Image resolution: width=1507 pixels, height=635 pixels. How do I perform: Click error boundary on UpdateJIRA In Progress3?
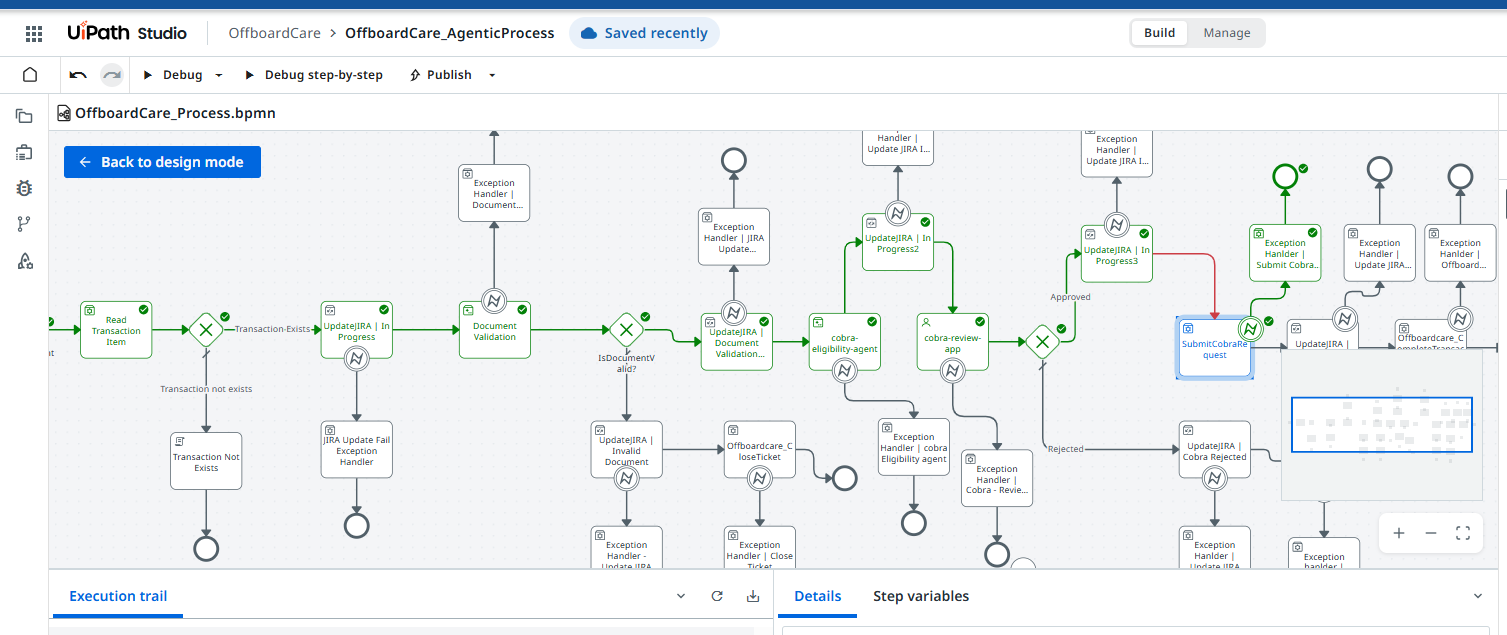pyautogui.click(x=1117, y=225)
